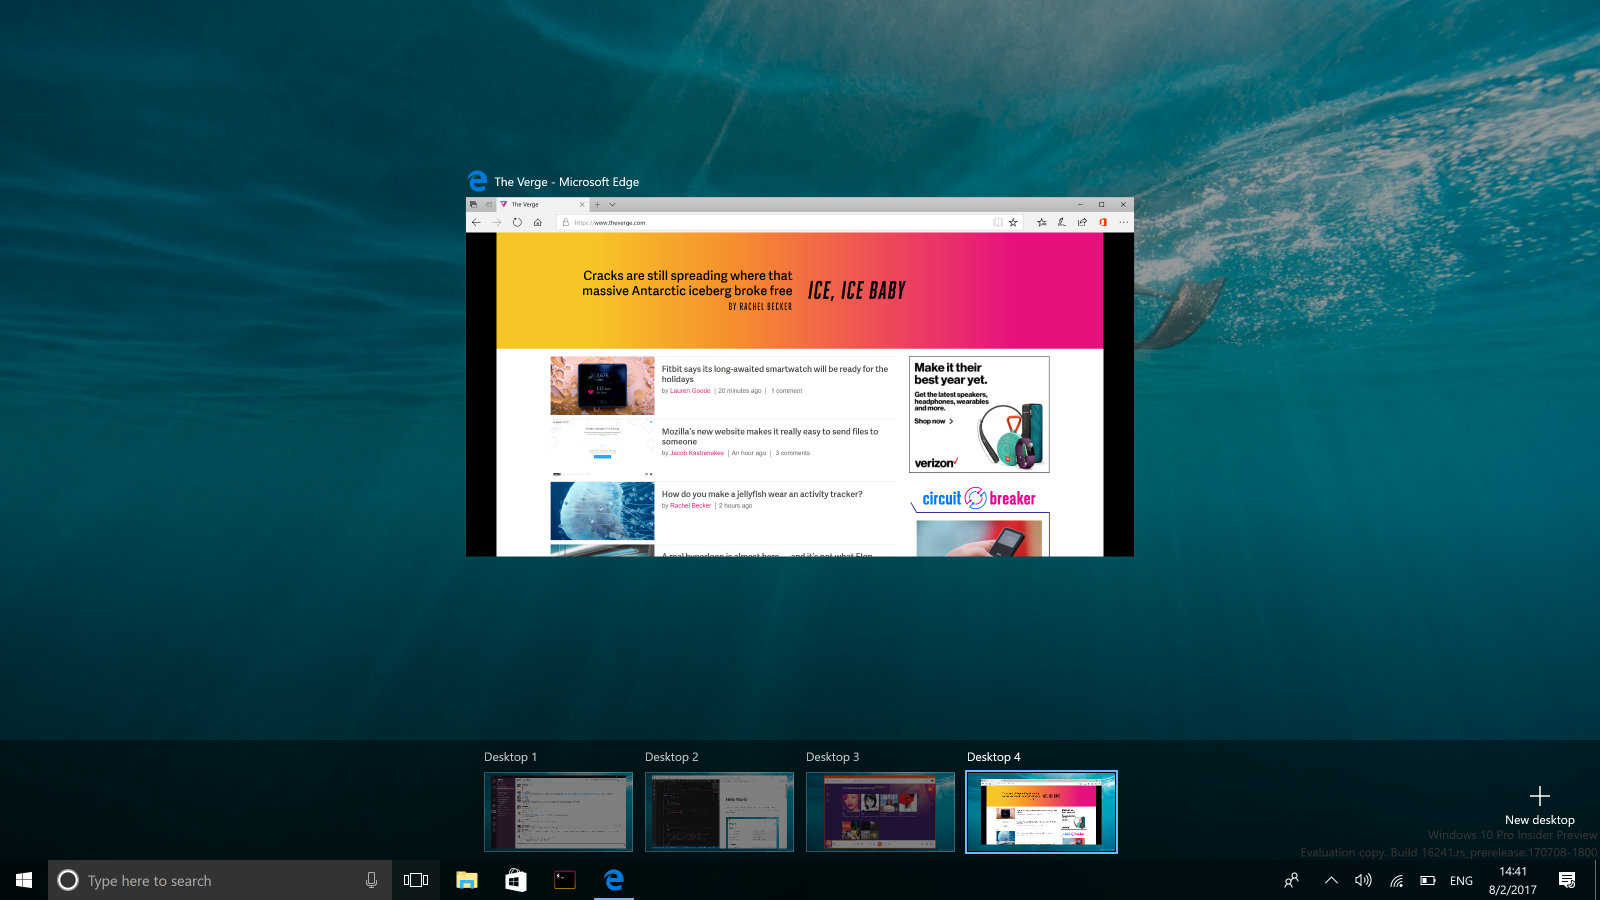
Task: Launch Microsoft Store from the taskbar
Action: coord(516,880)
